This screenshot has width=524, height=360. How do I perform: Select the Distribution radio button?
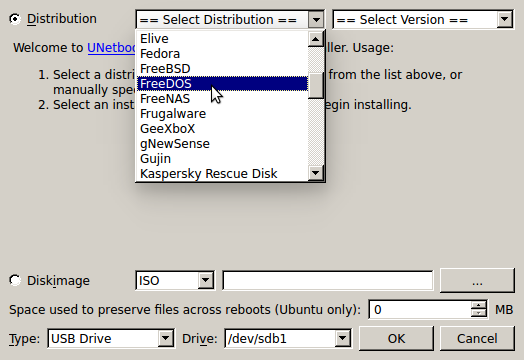coord(15,19)
